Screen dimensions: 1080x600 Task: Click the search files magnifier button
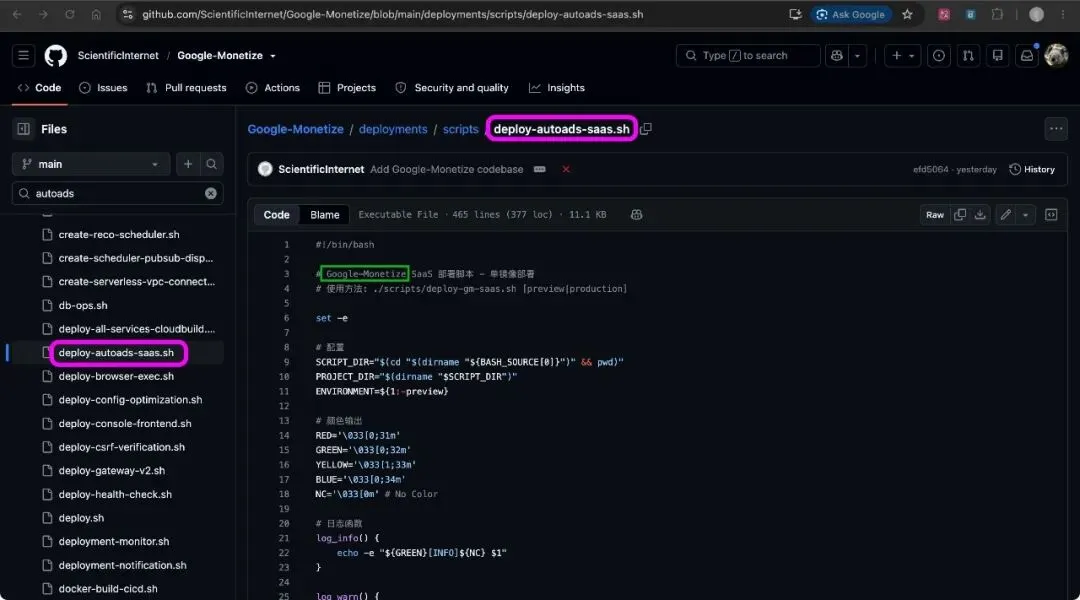(211, 164)
